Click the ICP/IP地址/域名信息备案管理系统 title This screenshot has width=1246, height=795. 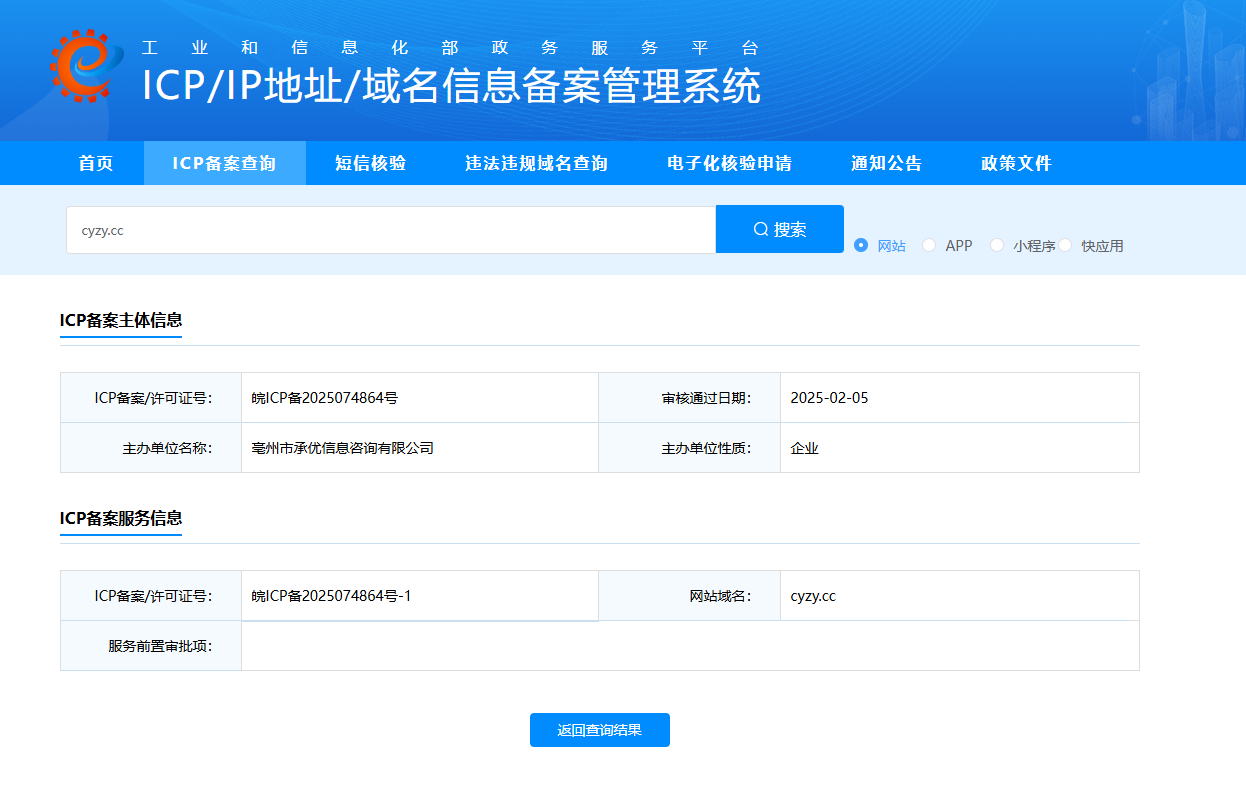coord(451,86)
